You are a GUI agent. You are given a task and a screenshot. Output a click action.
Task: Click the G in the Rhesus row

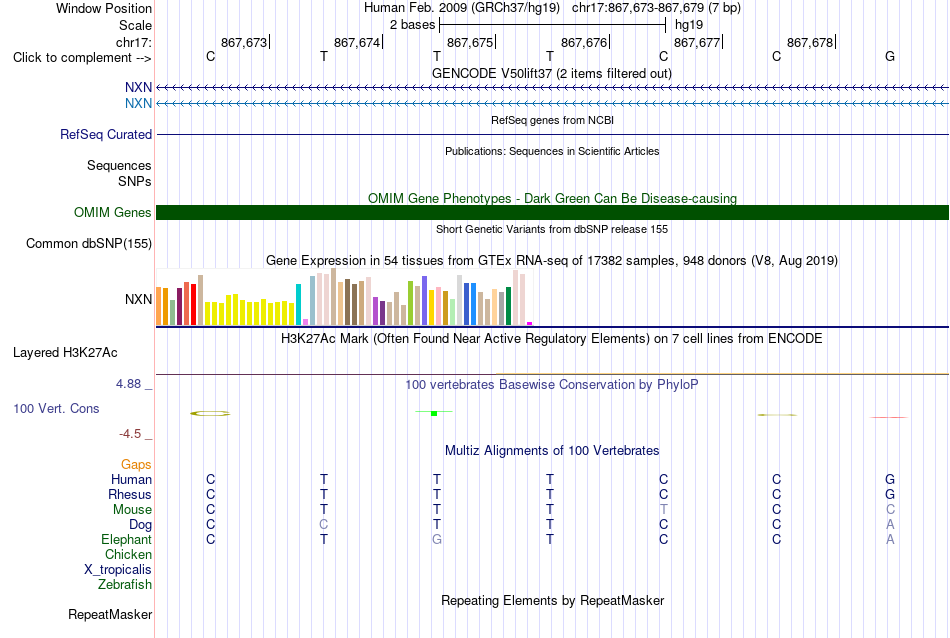coord(890,494)
